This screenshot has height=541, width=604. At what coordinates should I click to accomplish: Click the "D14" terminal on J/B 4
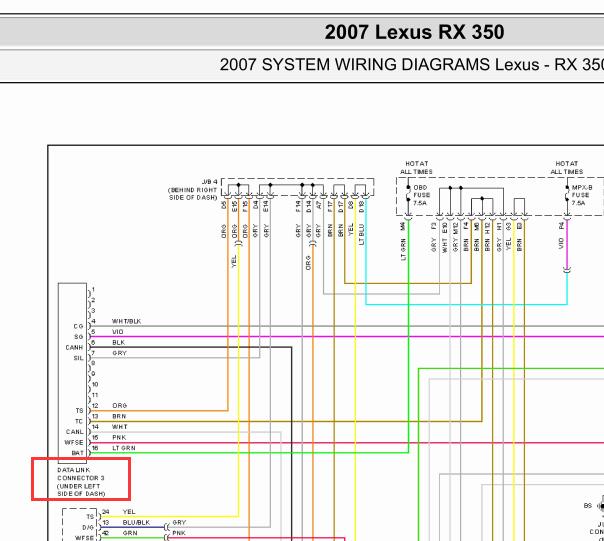[309, 207]
